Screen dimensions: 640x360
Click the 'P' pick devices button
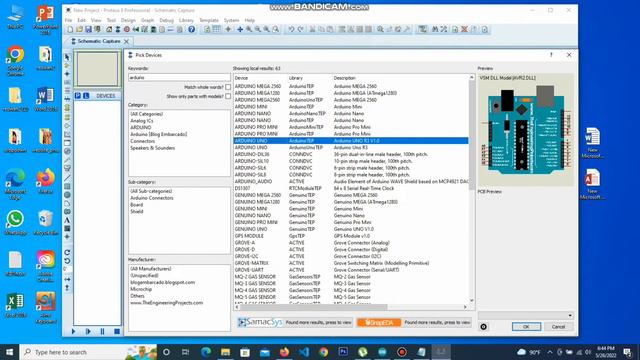click(x=78, y=96)
